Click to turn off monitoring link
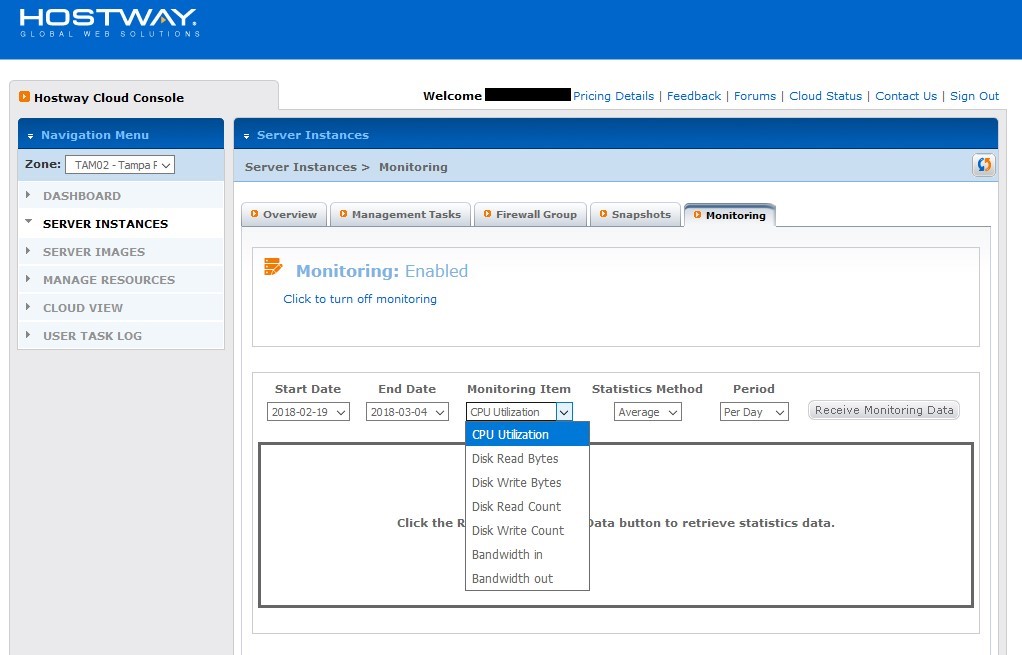 [360, 298]
